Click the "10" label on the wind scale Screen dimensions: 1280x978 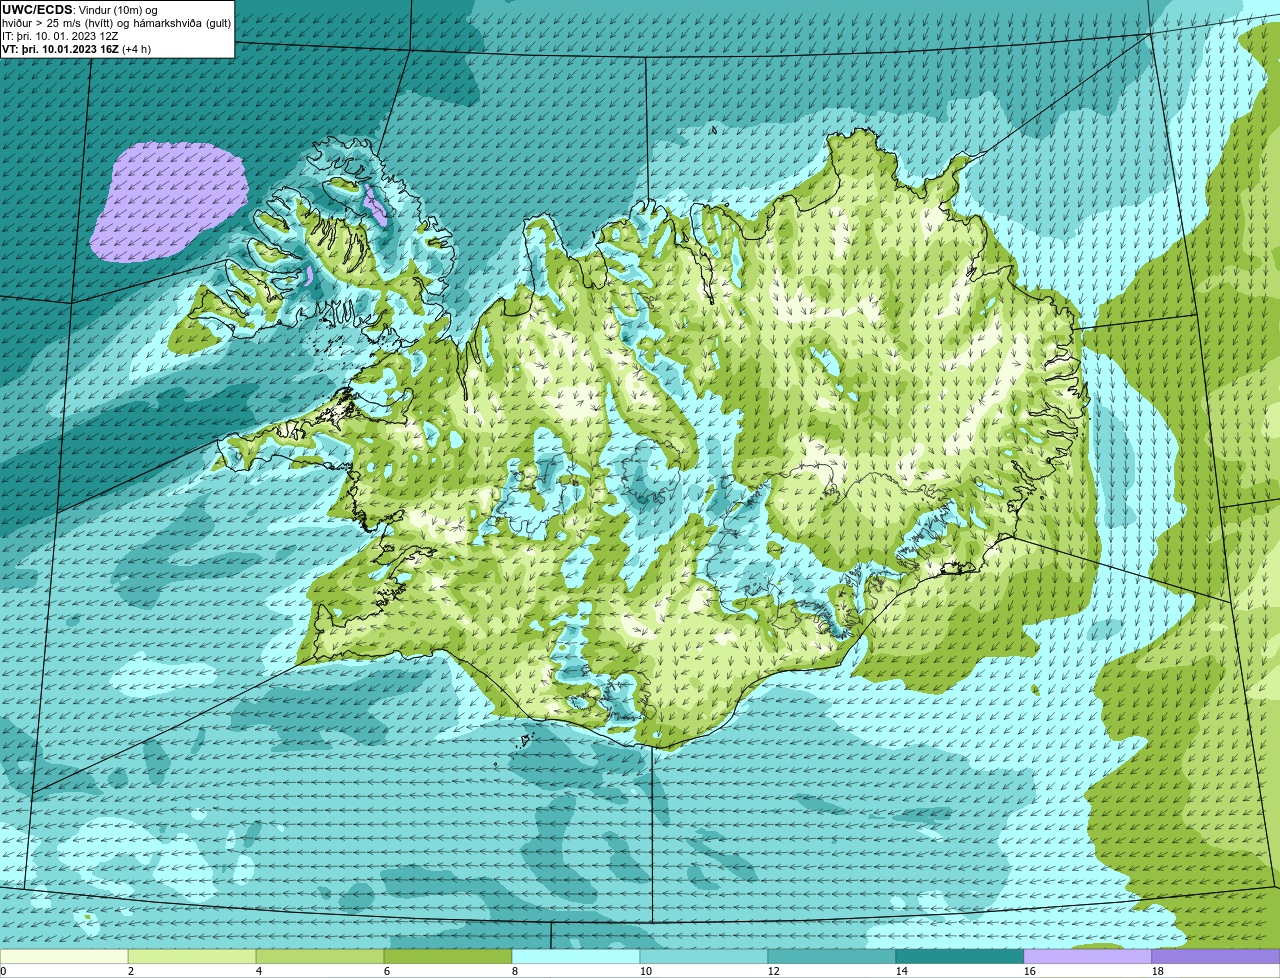tap(646, 971)
